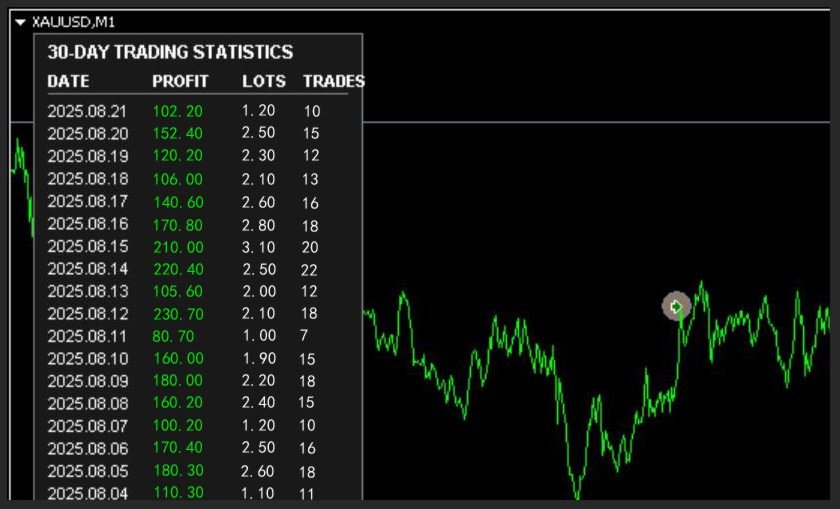Click the PROFIT column header

pyautogui.click(x=180, y=81)
